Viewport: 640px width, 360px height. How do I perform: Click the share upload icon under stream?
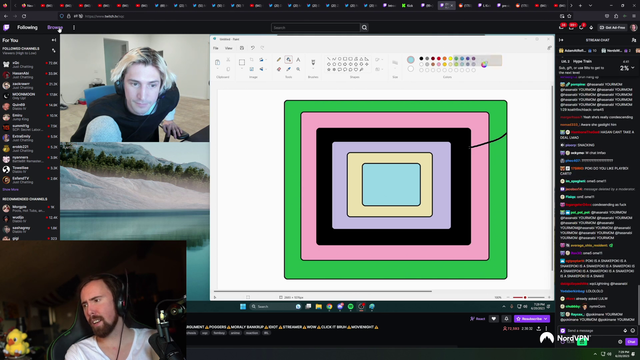tap(539, 329)
